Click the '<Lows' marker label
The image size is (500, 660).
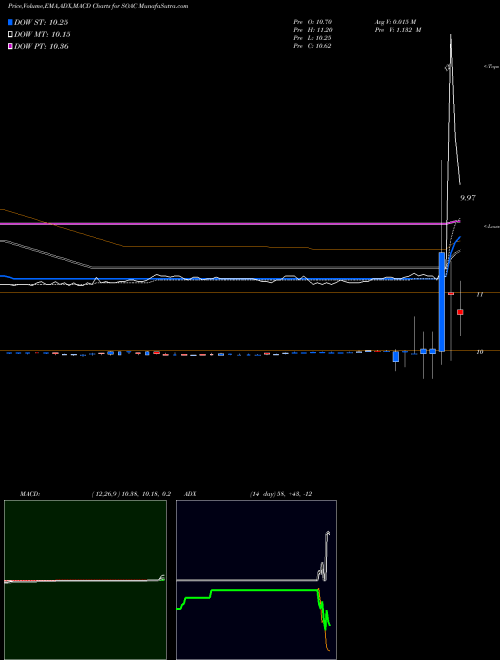pos(491,226)
